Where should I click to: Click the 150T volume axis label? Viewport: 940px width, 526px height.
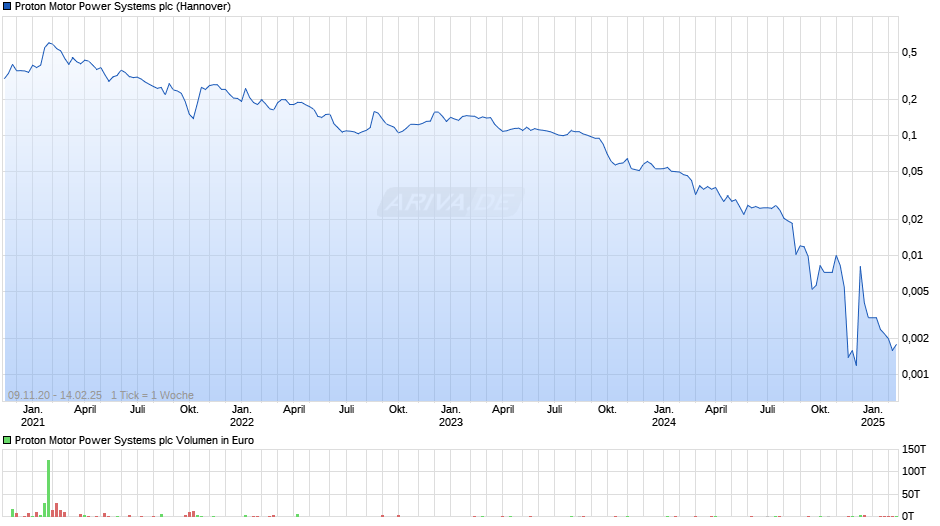pyautogui.click(x=914, y=449)
